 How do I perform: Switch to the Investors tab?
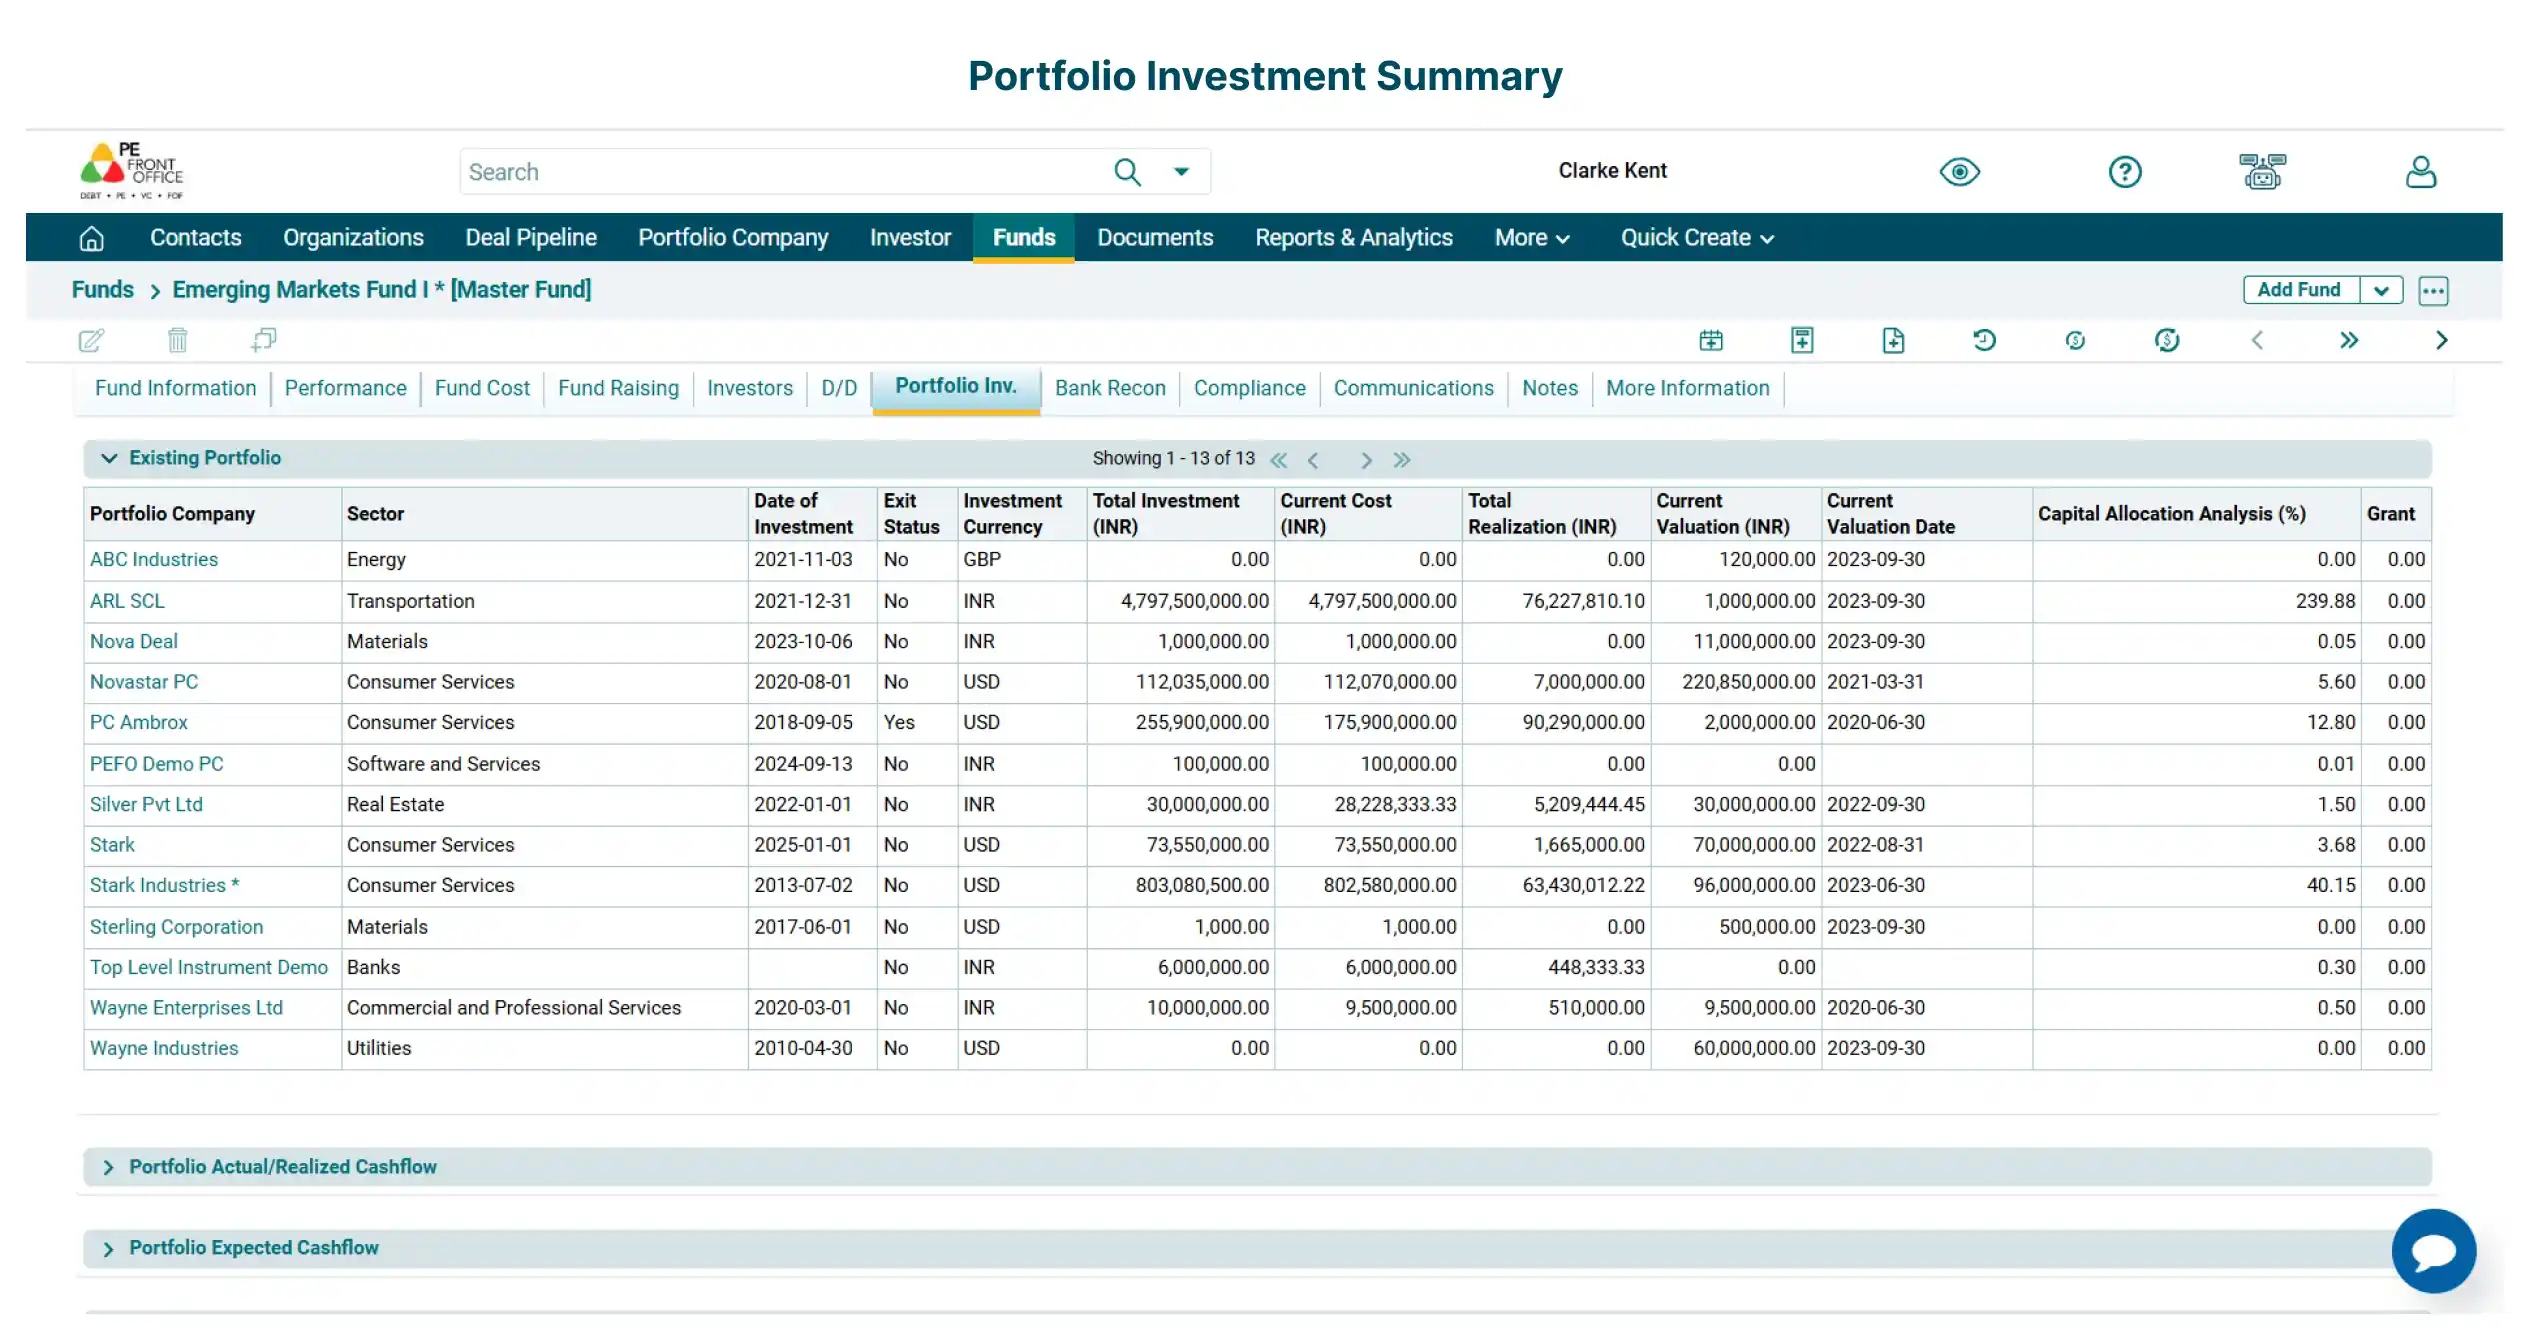[x=750, y=389]
